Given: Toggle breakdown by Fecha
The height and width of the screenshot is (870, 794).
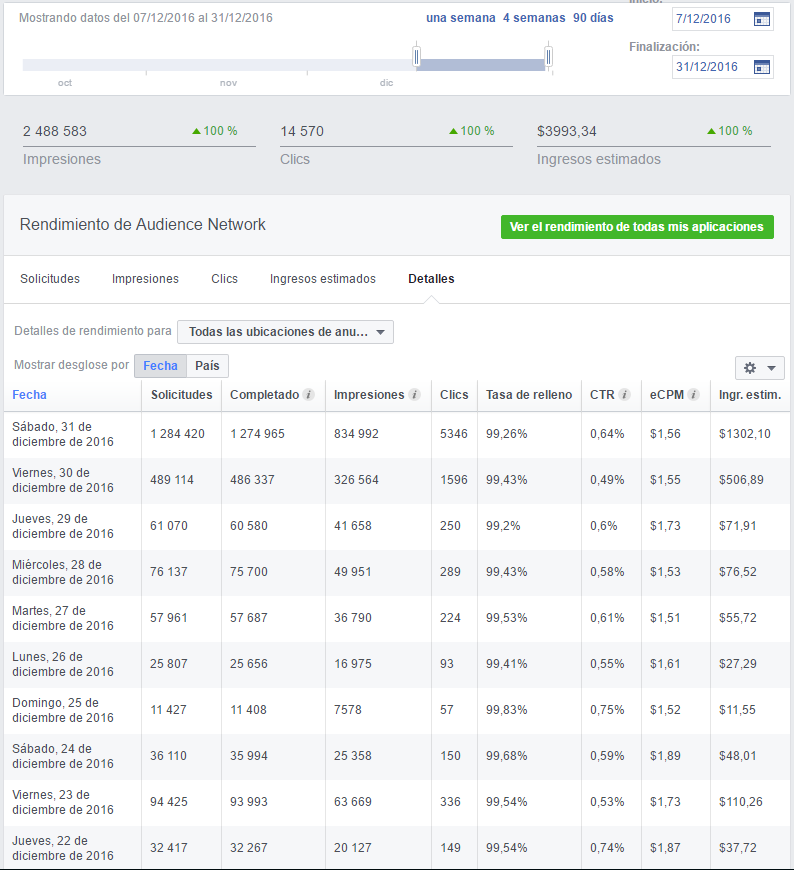Looking at the screenshot, I should (x=160, y=366).
